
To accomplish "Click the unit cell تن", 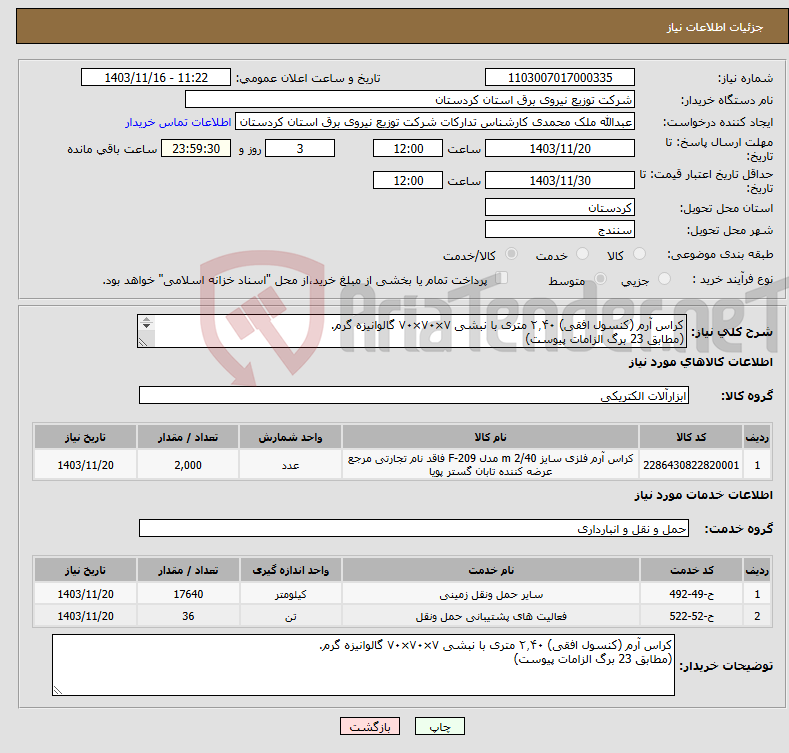I will tap(290, 616).
